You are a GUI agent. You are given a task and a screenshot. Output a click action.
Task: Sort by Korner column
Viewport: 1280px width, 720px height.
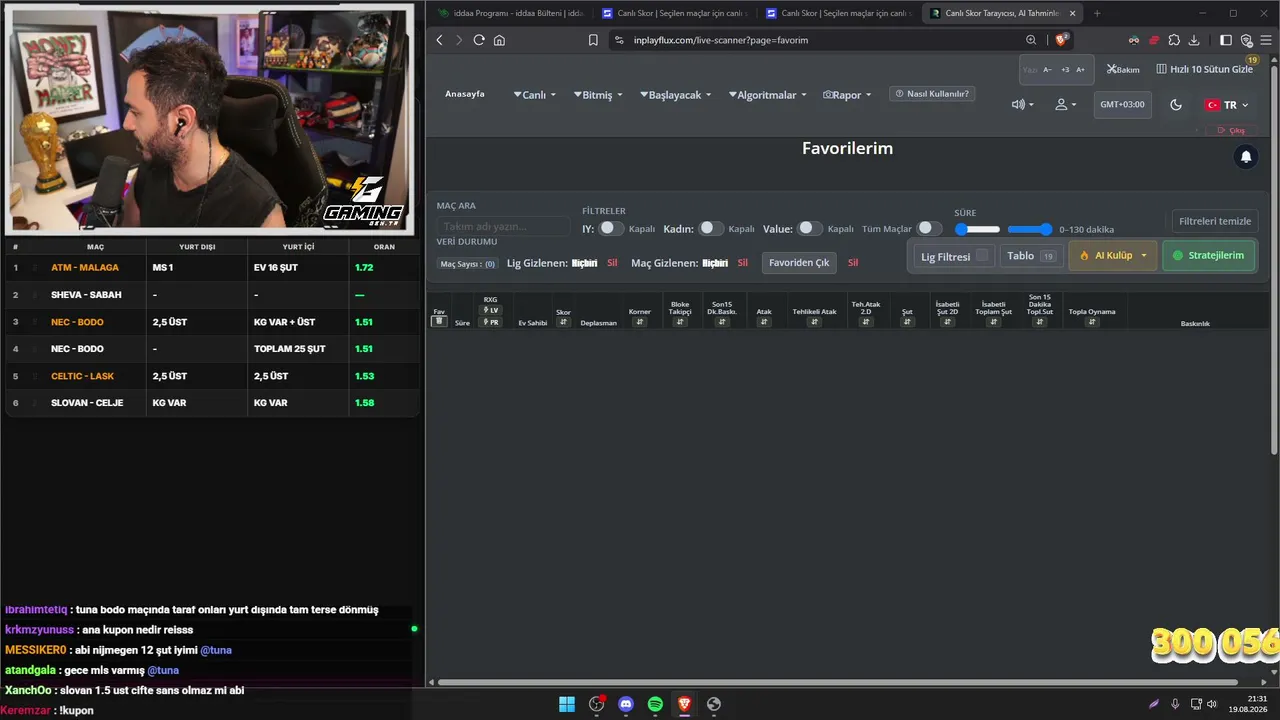(x=640, y=322)
